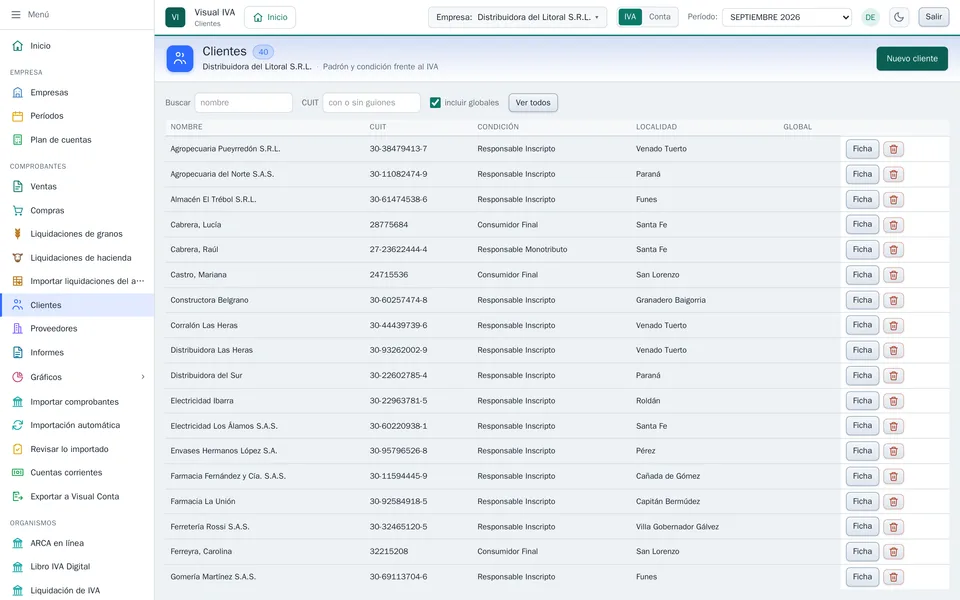This screenshot has width=960, height=600.
Task: Open Ficha for Distribuidora del Sur
Action: coord(862,375)
